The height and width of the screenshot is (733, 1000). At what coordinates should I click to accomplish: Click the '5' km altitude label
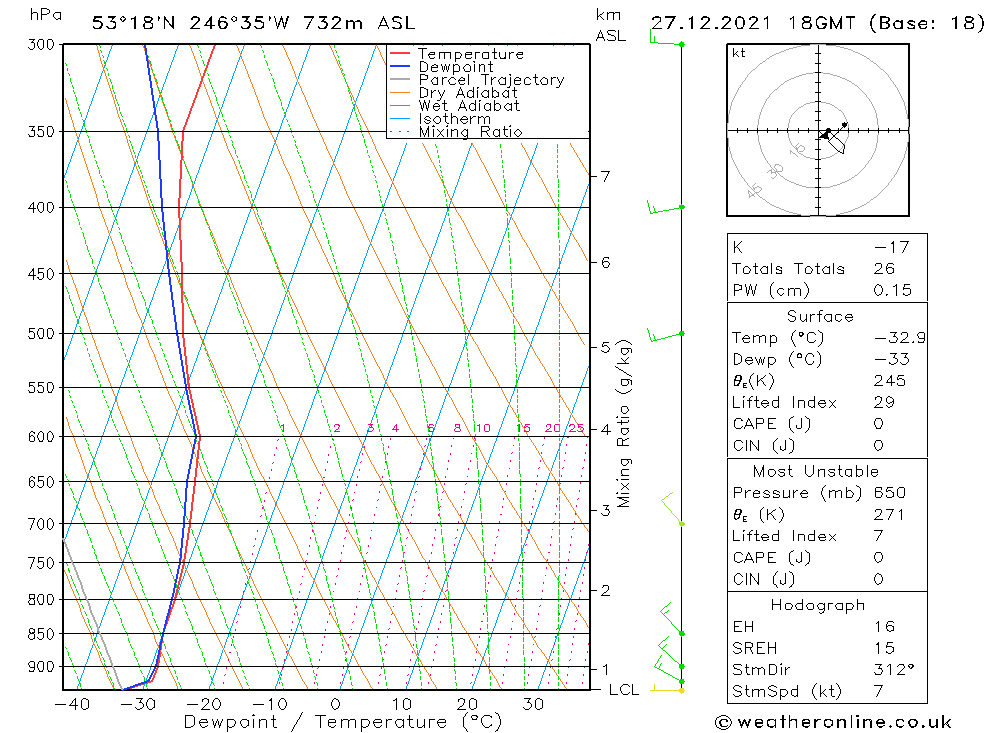click(x=605, y=348)
